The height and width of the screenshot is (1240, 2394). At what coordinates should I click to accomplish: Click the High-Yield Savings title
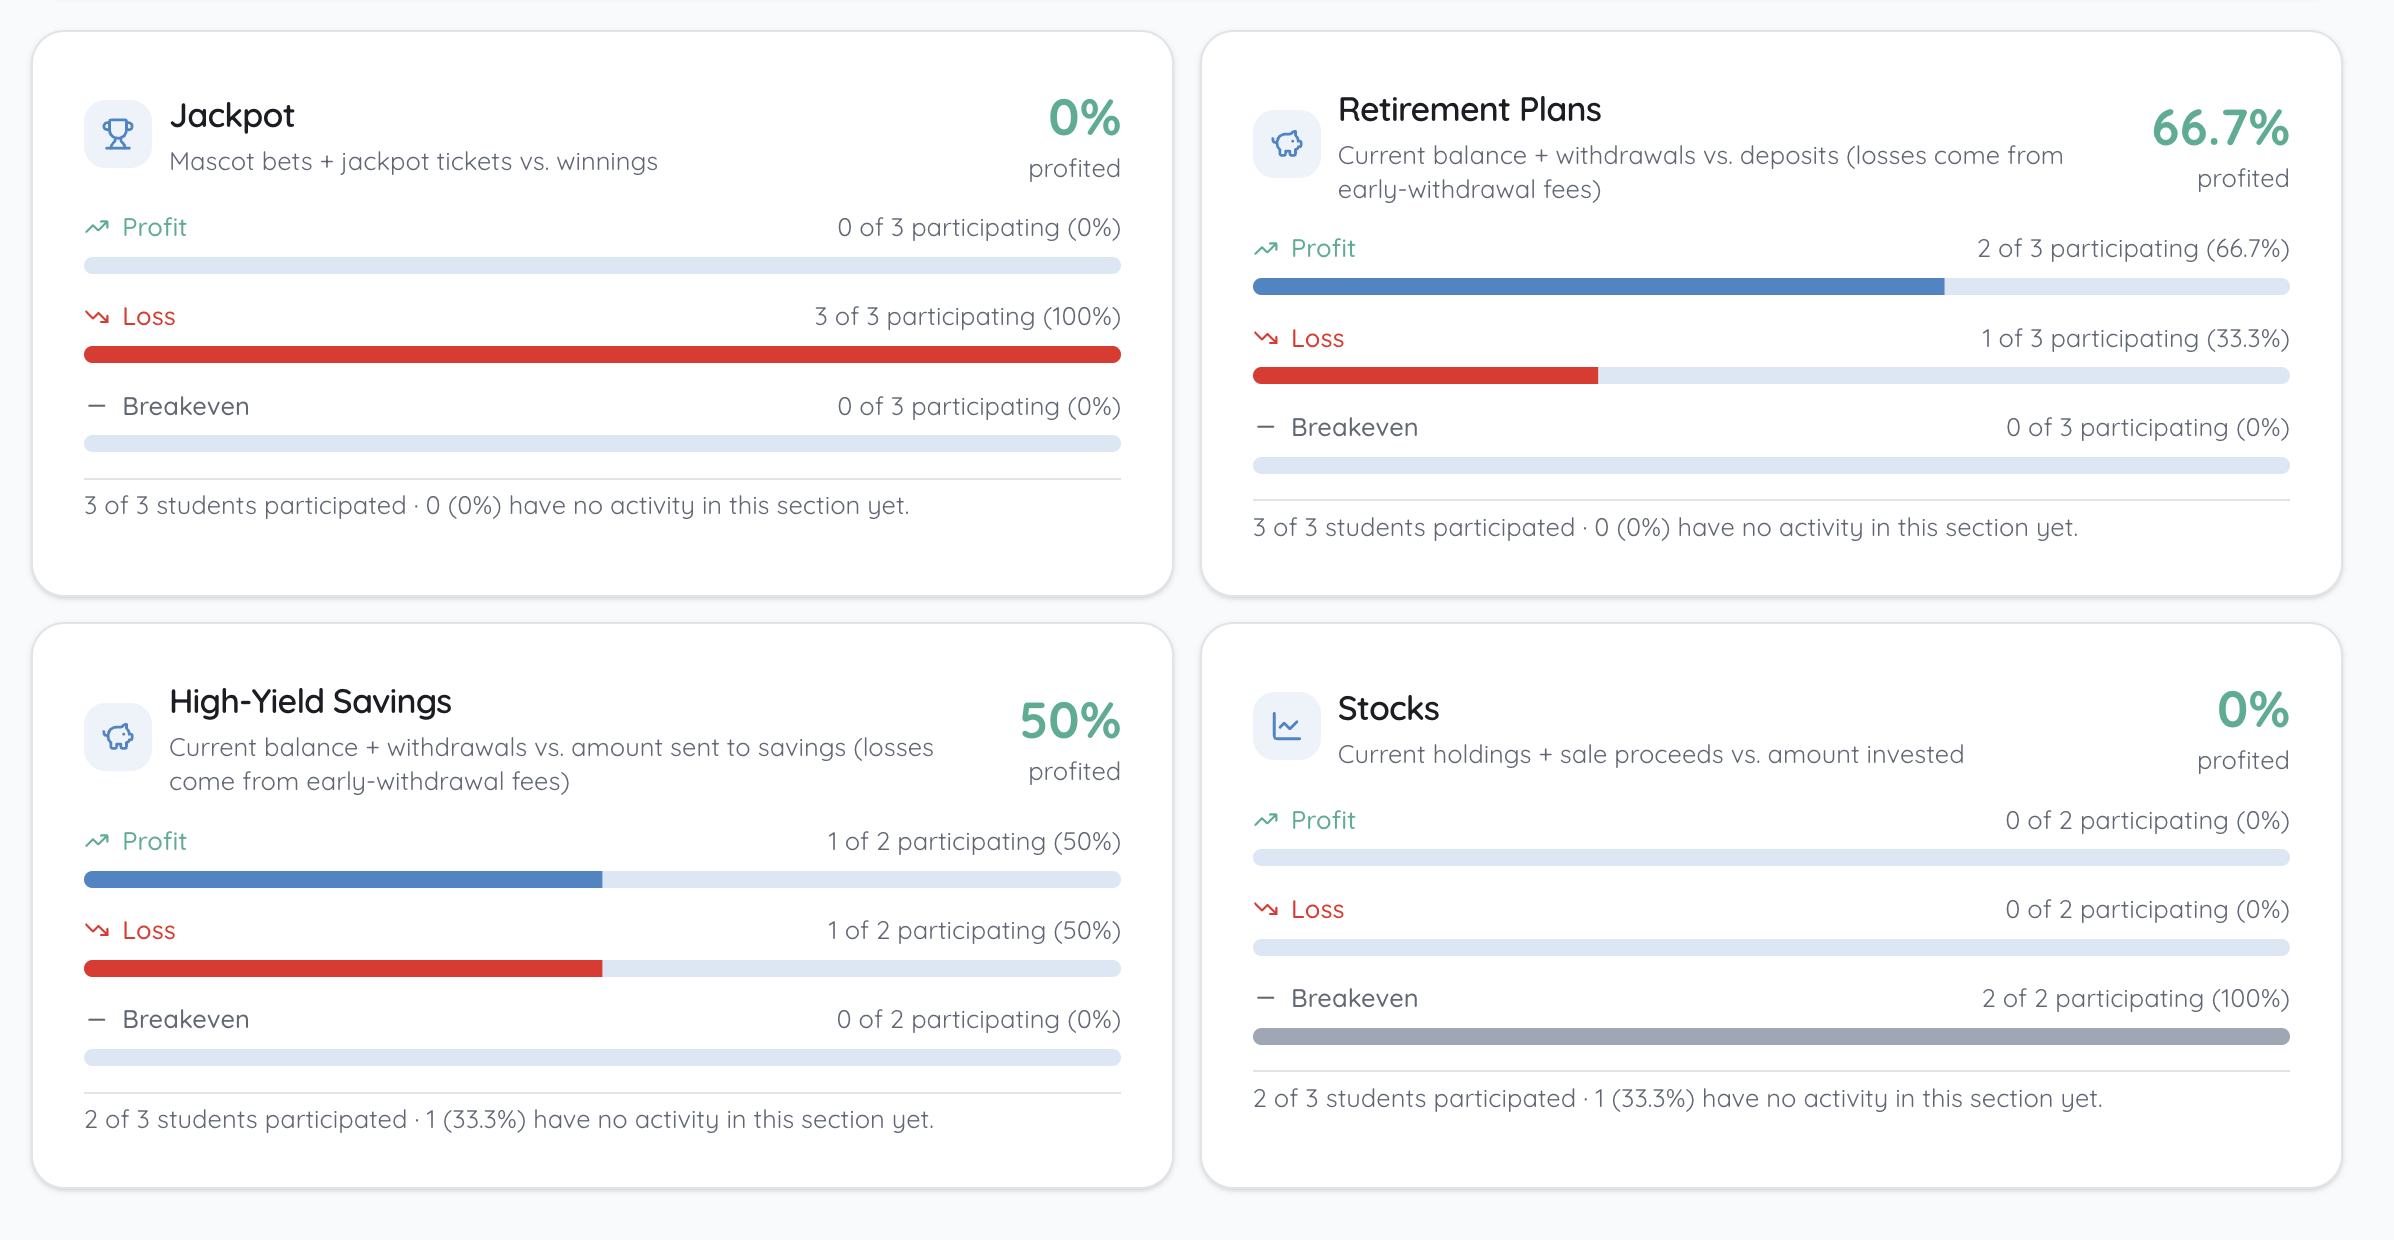pyautogui.click(x=310, y=702)
